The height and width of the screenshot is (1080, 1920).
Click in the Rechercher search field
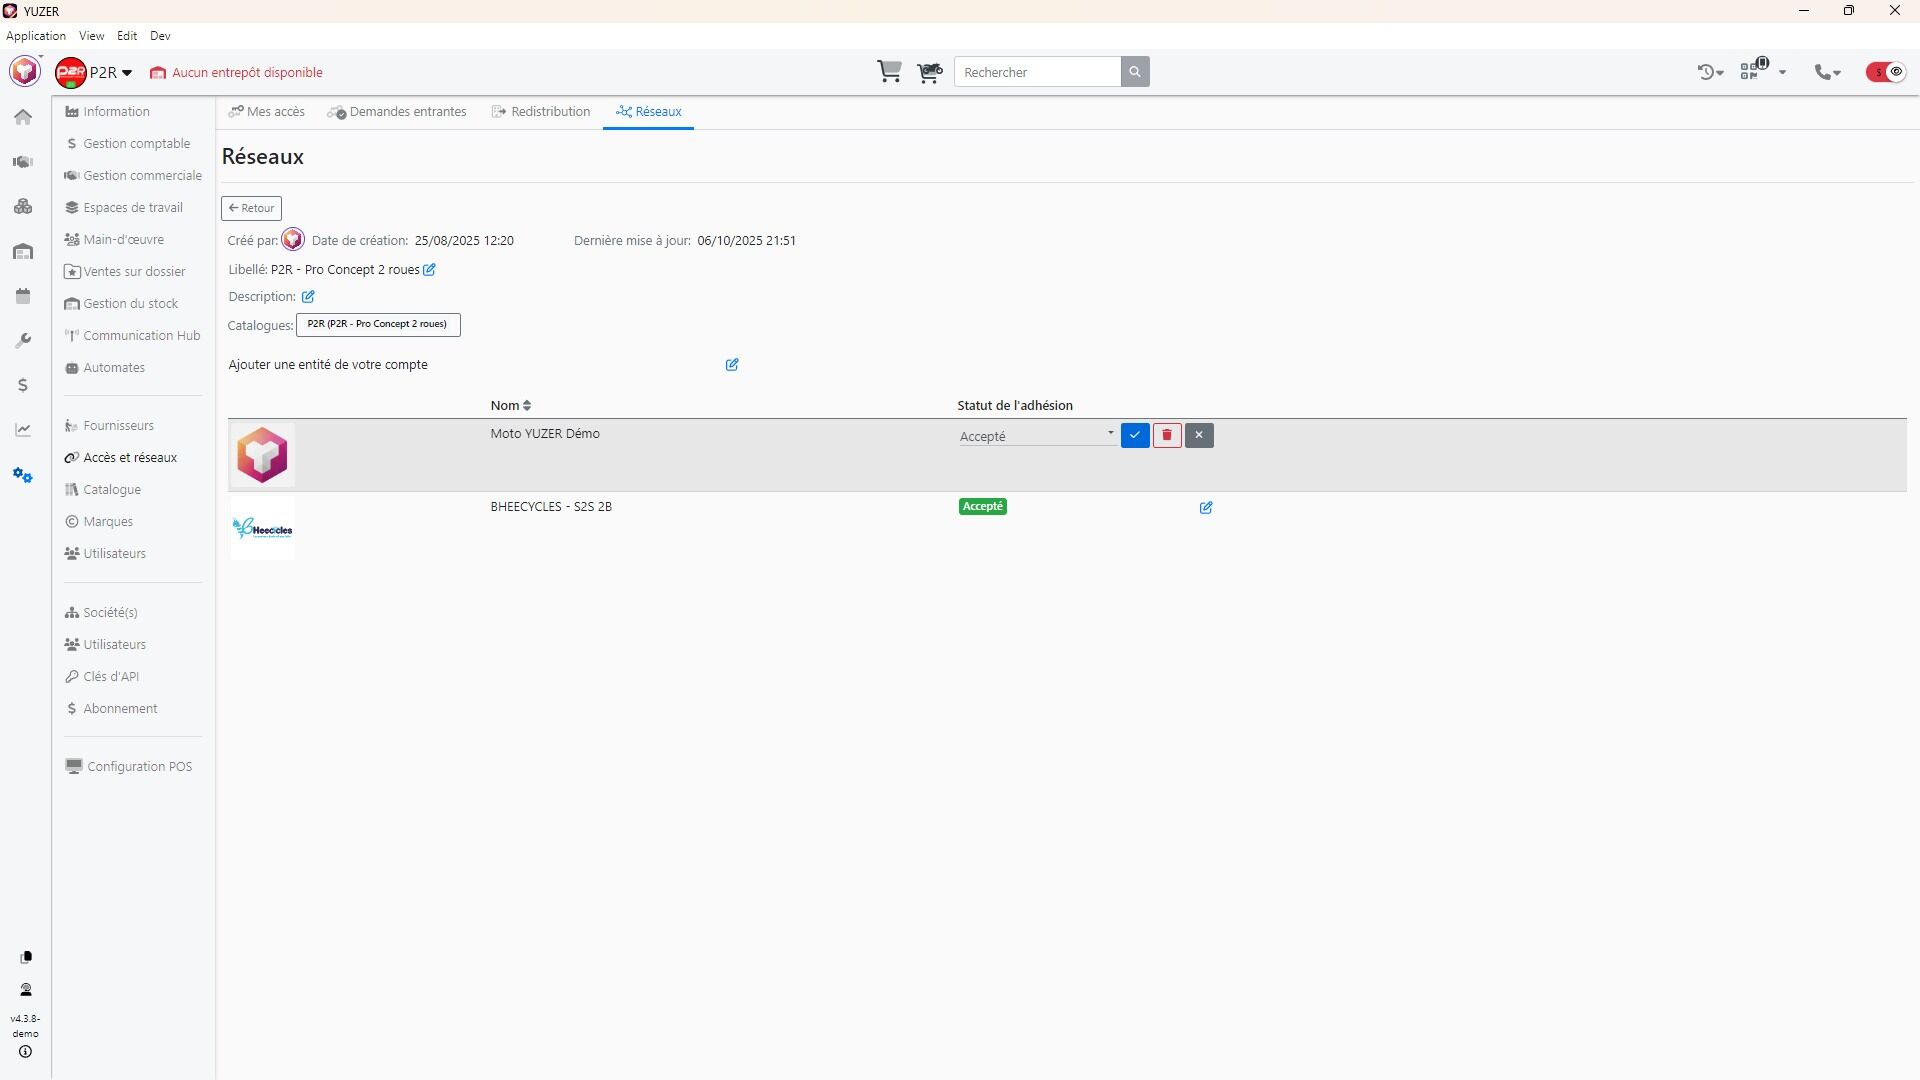(x=1037, y=72)
